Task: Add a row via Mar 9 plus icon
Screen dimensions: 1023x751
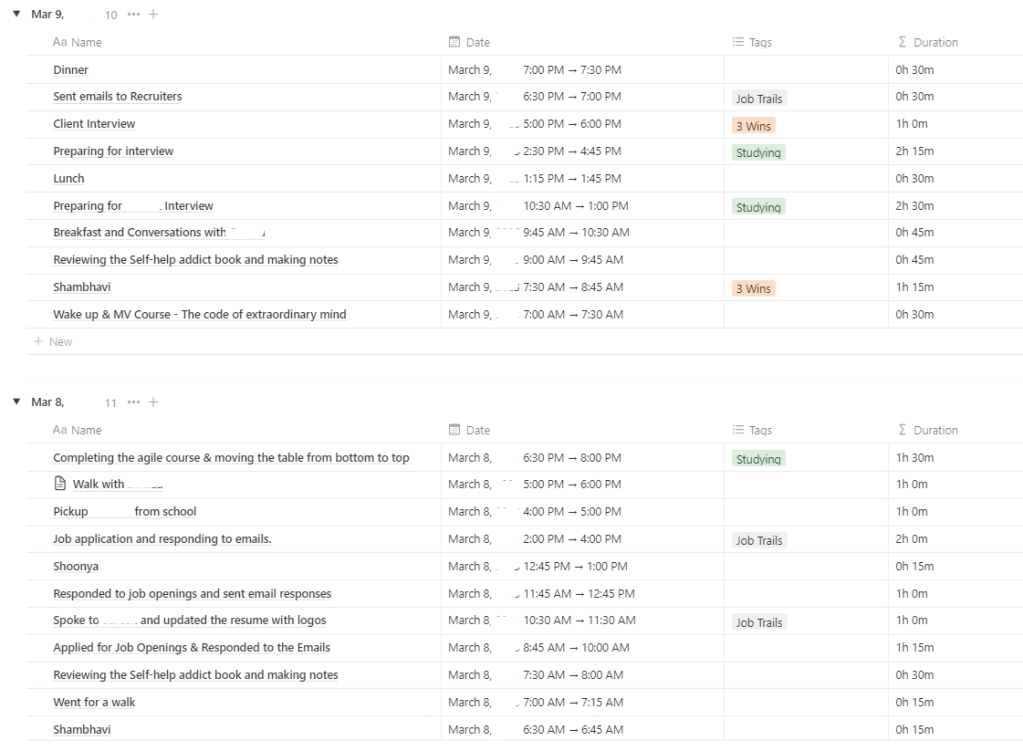Action: pyautogui.click(x=153, y=15)
